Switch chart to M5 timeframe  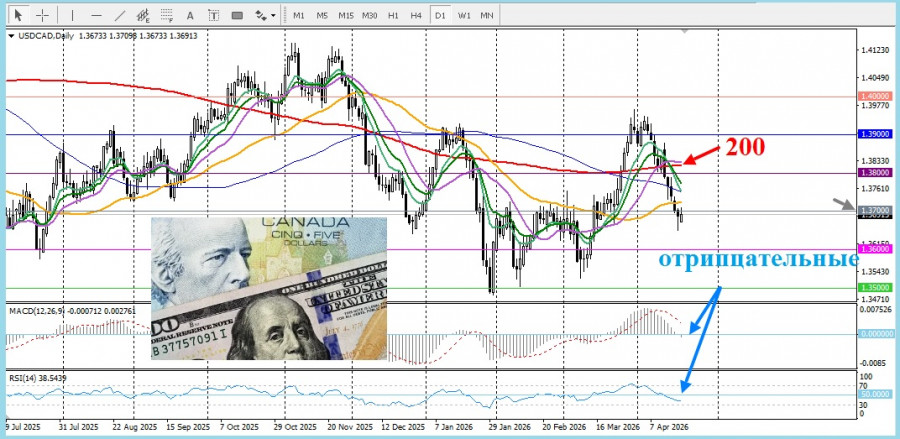click(322, 15)
